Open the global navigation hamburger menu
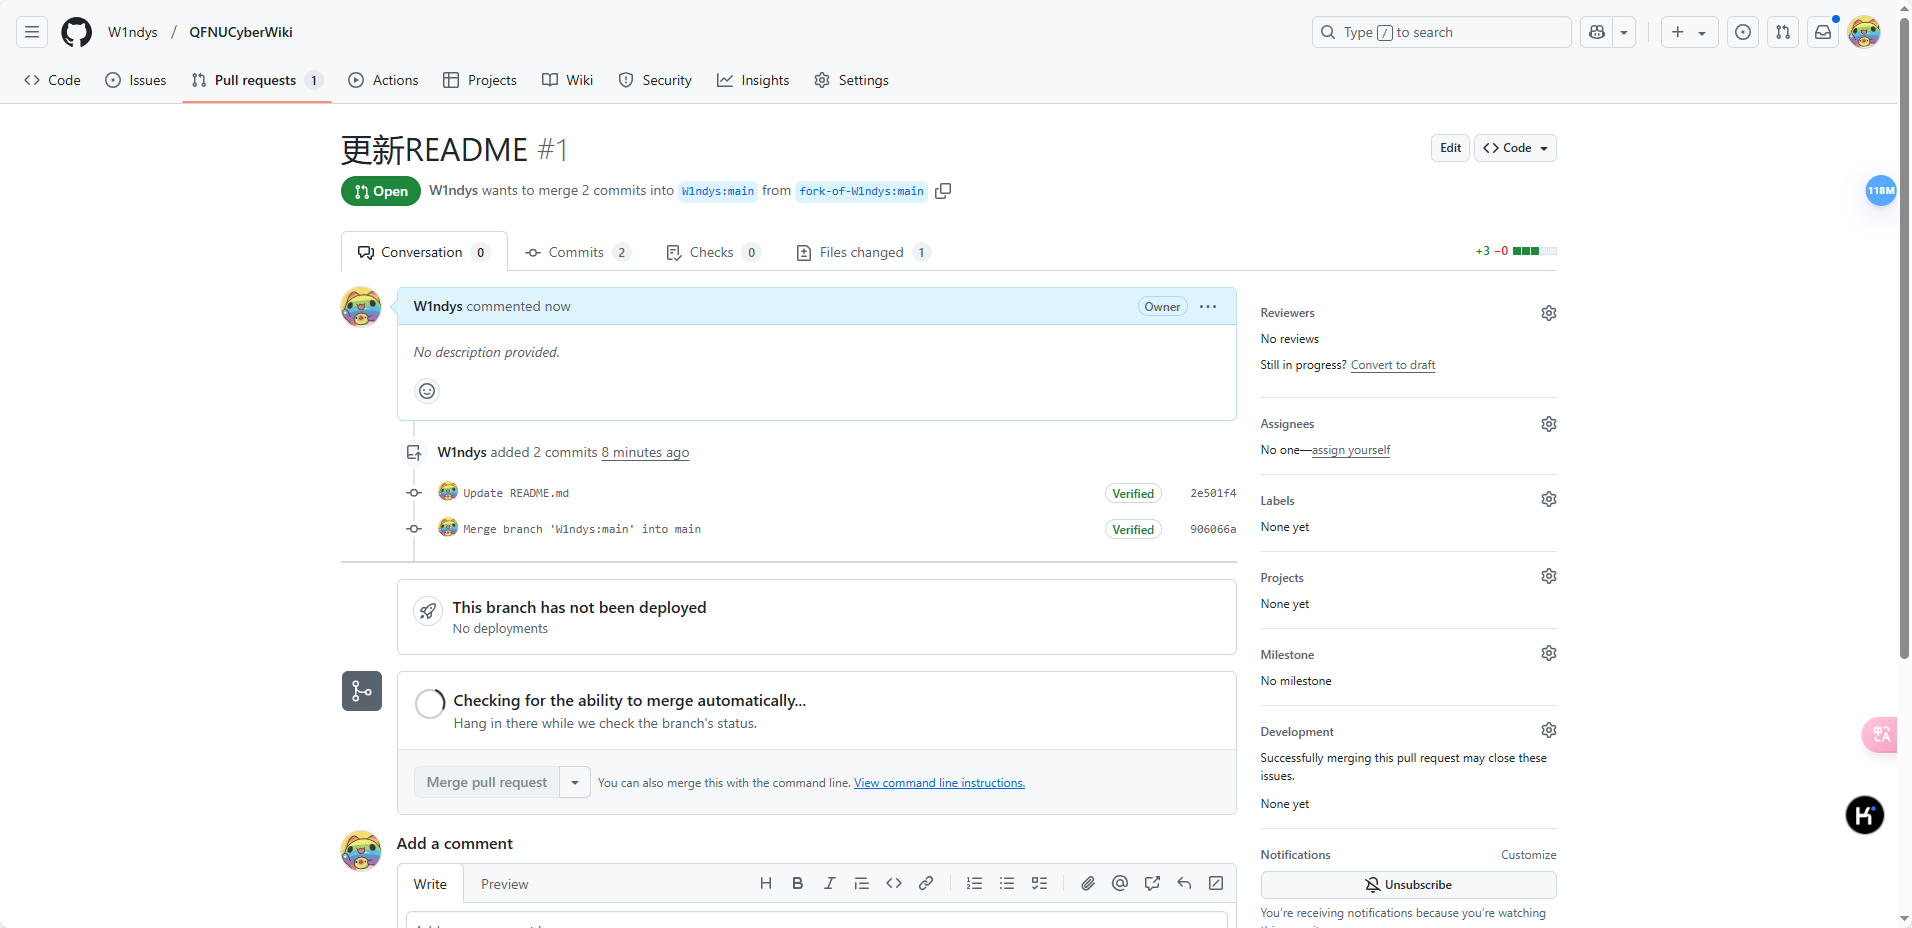This screenshot has height=928, width=1912. point(32,32)
